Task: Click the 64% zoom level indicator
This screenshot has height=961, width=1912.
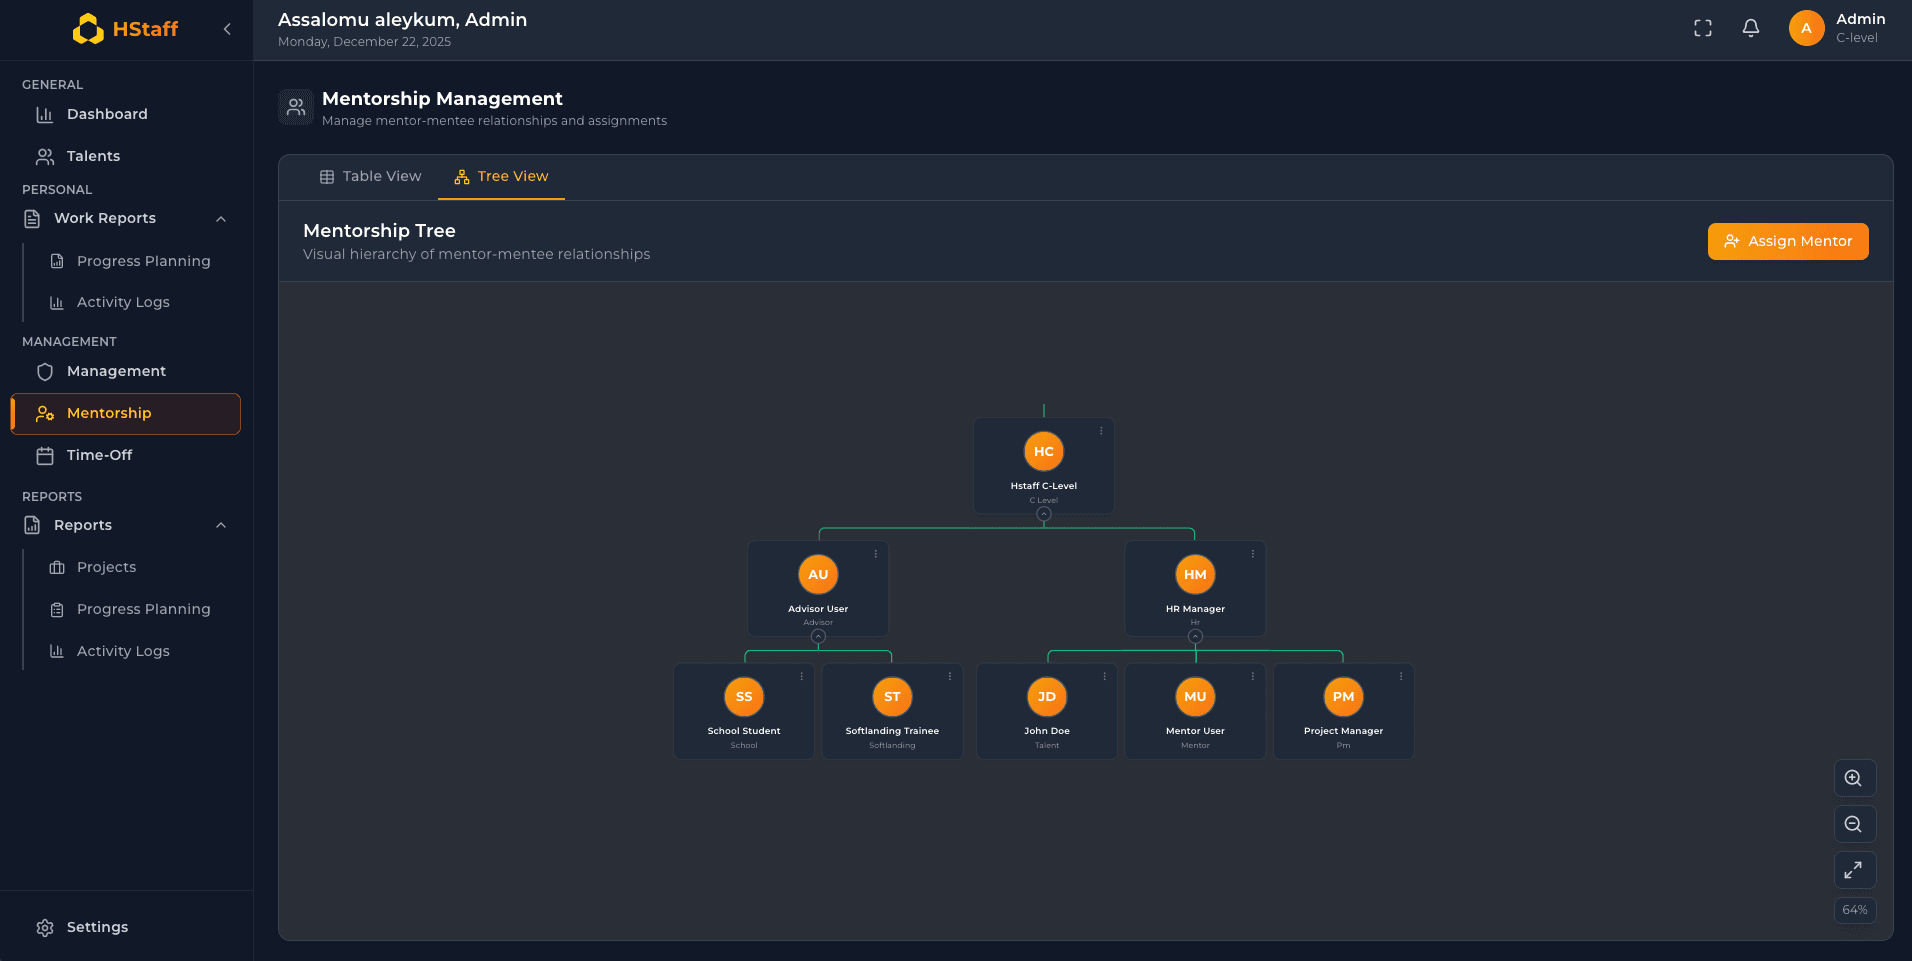Action: point(1854,910)
